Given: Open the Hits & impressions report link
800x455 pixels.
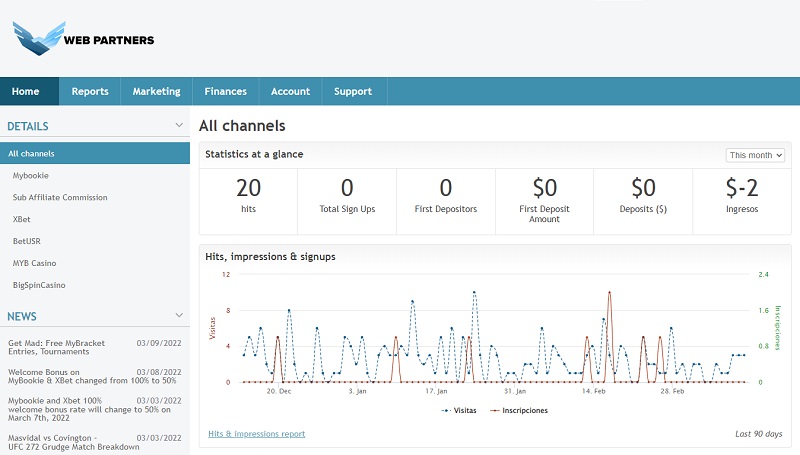Looking at the screenshot, I should click(257, 434).
